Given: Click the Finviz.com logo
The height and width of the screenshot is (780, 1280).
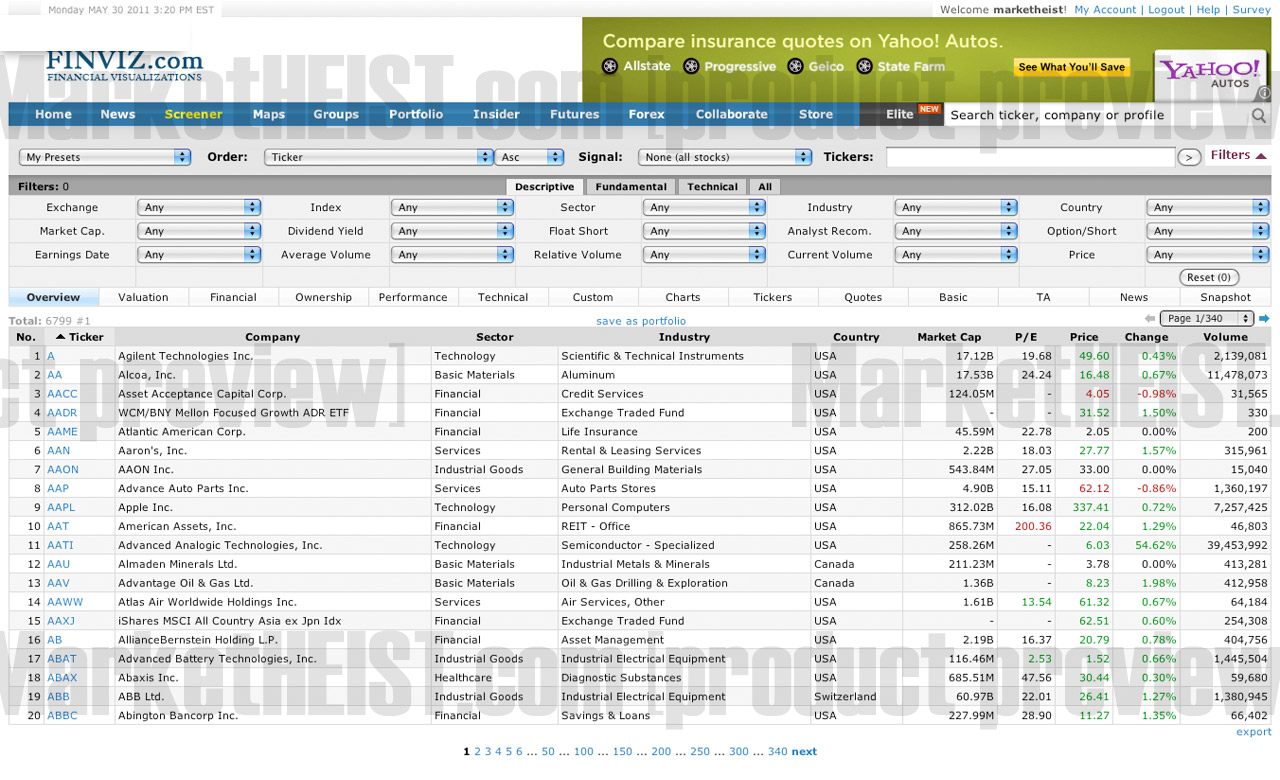Looking at the screenshot, I should pos(124,67).
